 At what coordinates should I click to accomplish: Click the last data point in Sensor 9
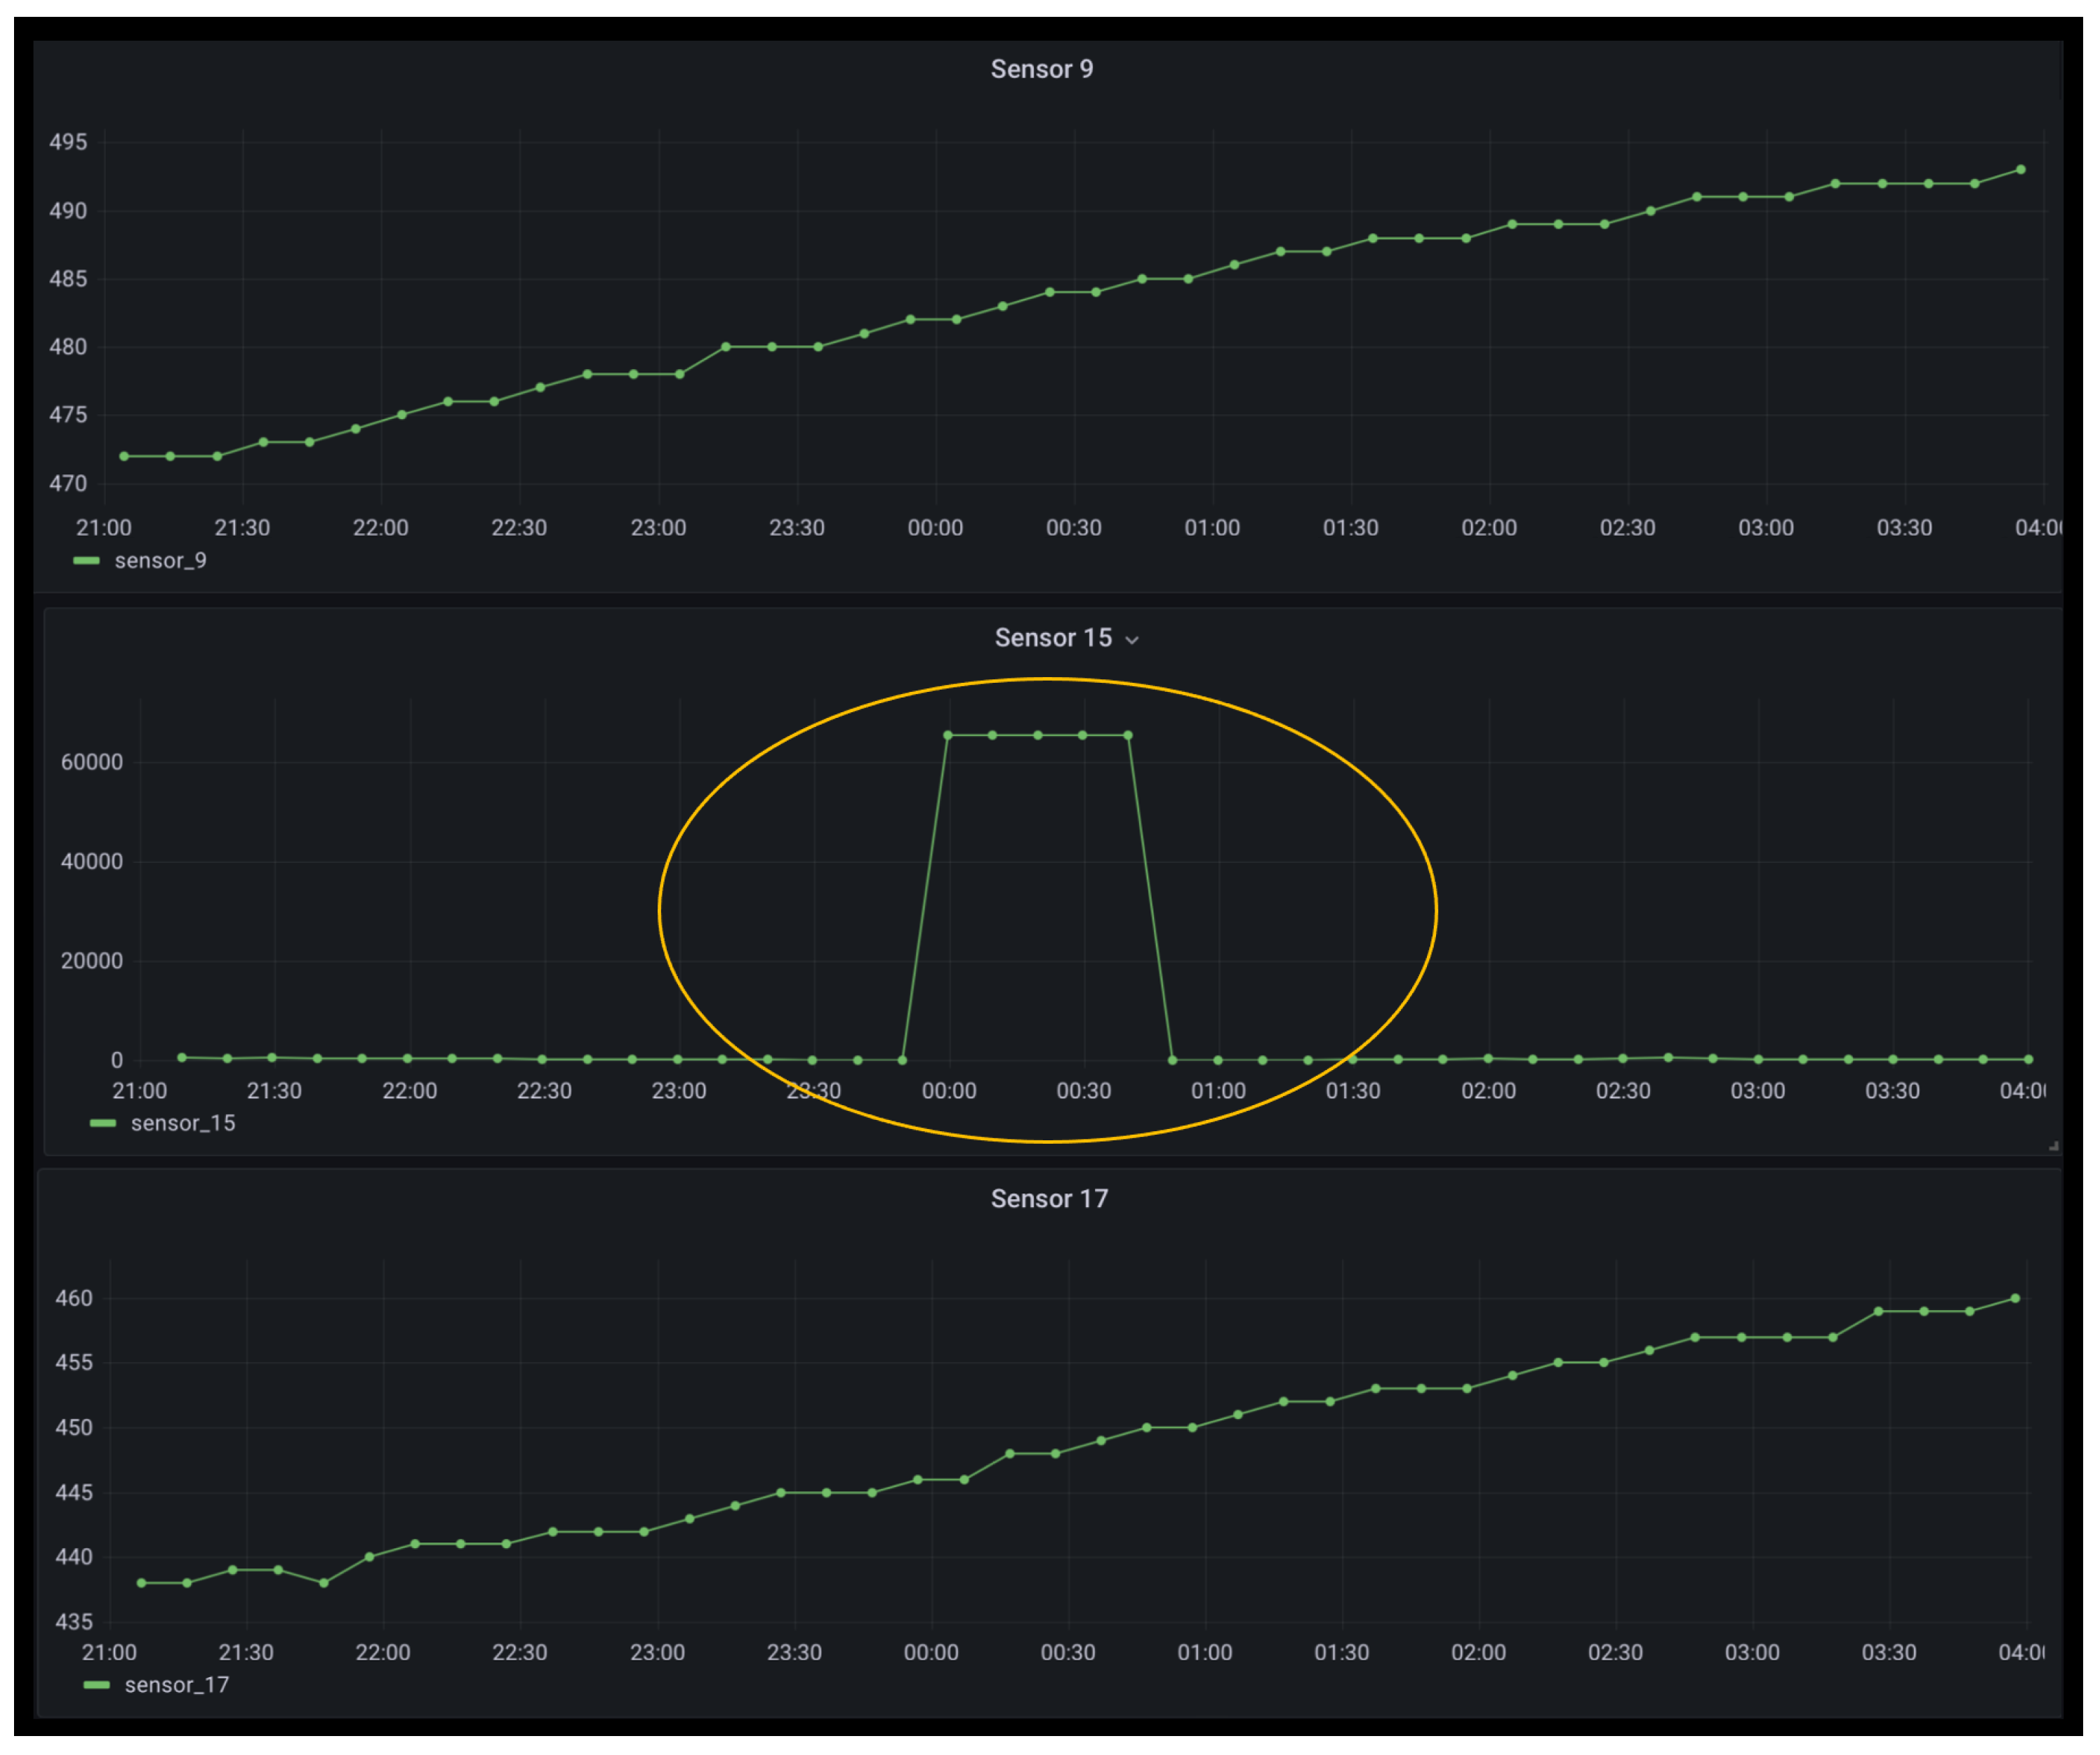pos(2021,170)
